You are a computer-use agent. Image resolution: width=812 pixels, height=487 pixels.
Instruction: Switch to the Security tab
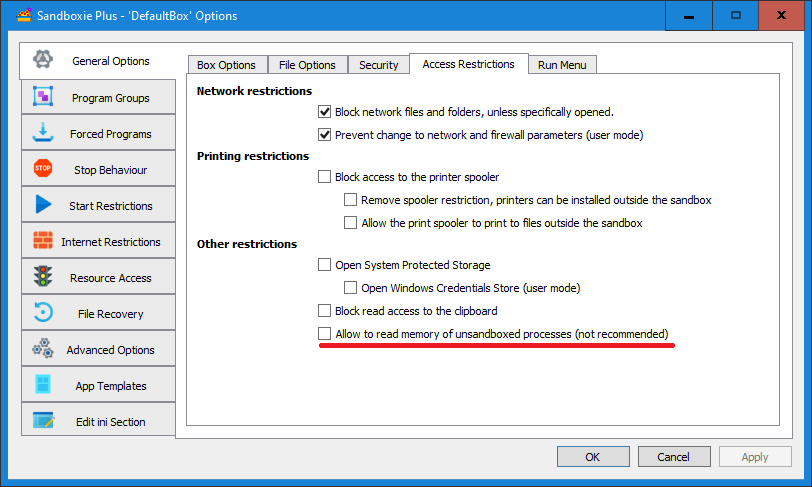coord(379,65)
